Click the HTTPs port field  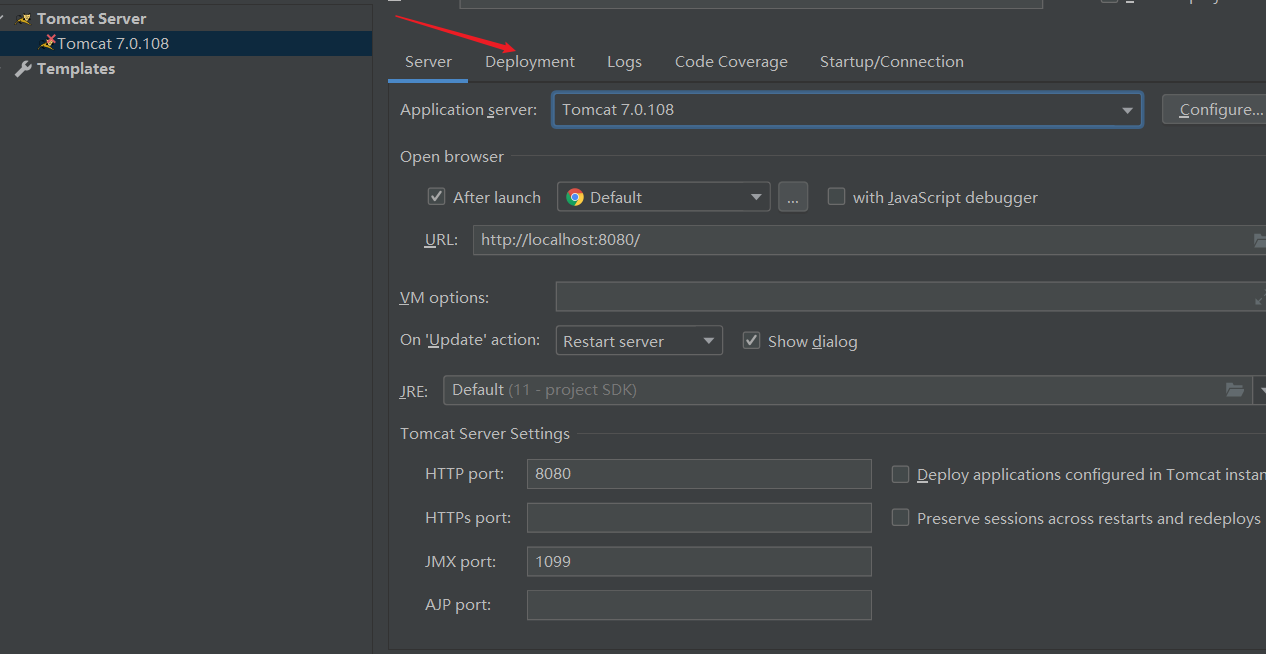coord(699,518)
